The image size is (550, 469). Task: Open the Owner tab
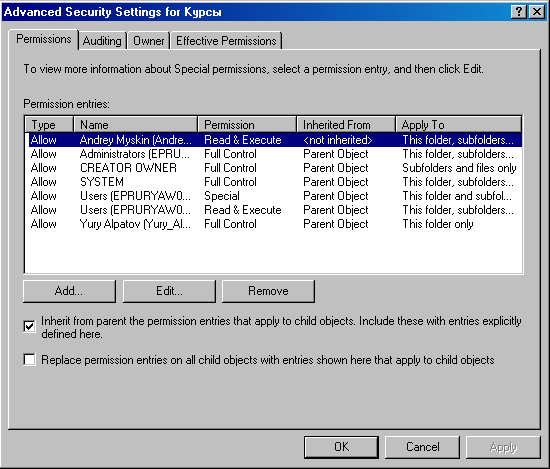tap(148, 41)
